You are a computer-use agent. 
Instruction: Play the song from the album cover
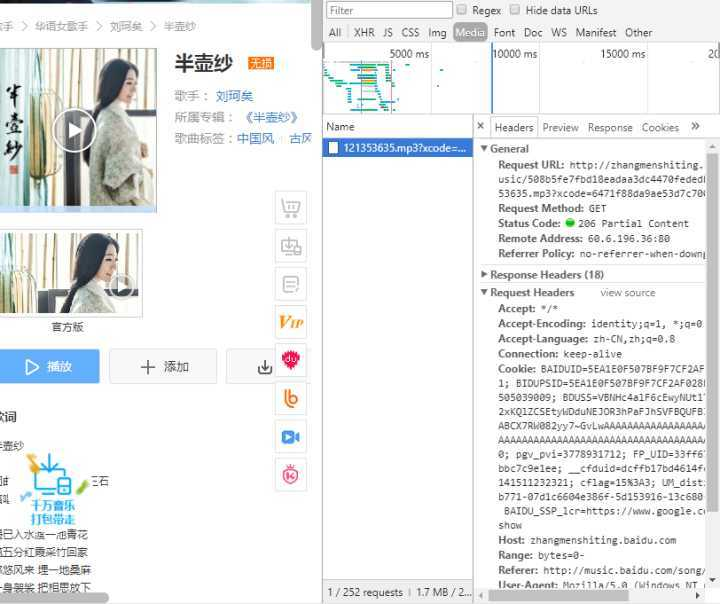point(74,130)
